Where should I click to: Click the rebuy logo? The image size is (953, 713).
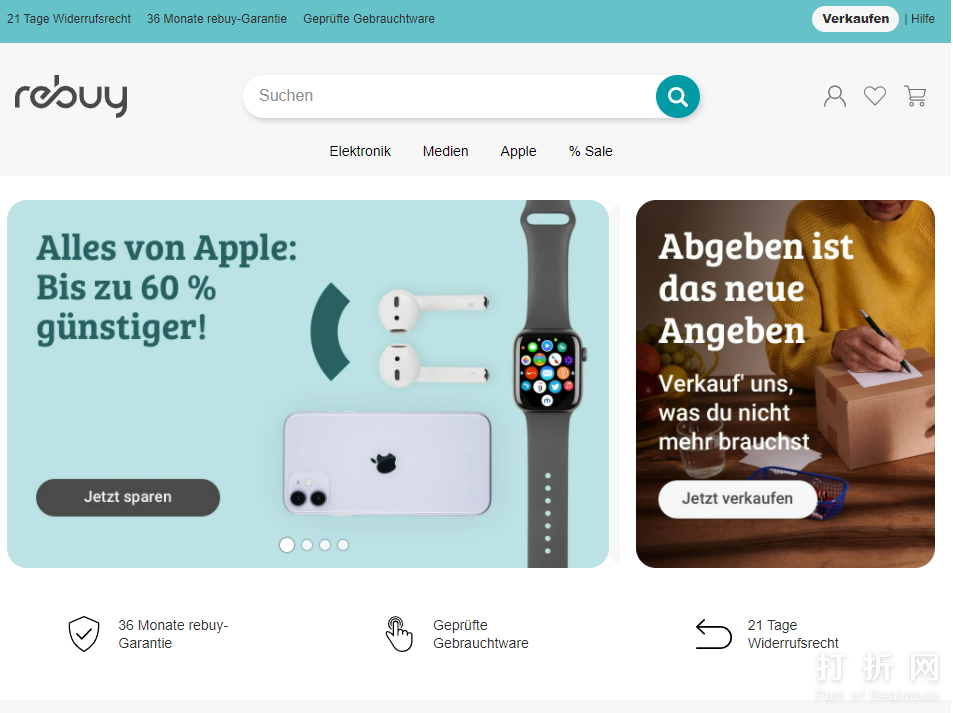coord(71,96)
